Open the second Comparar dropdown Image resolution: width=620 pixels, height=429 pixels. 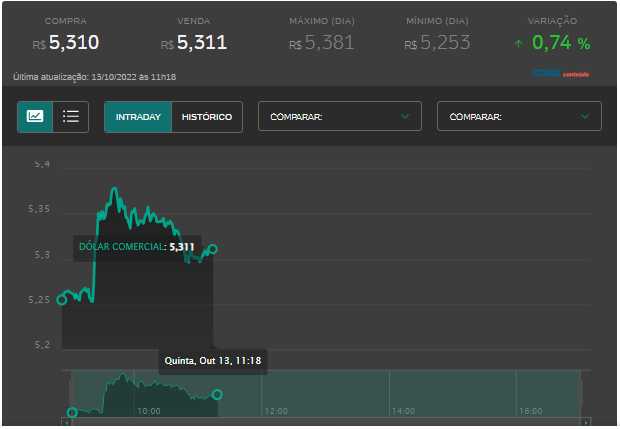tap(518, 117)
